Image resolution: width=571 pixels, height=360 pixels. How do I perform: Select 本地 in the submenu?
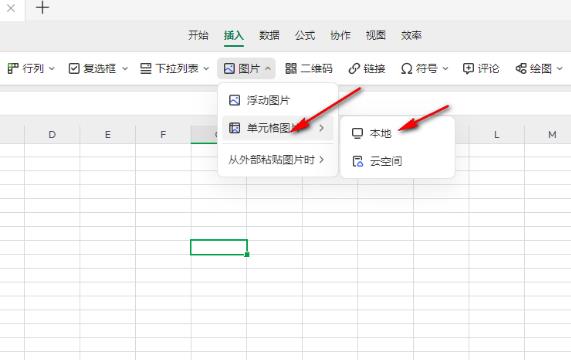398,134
